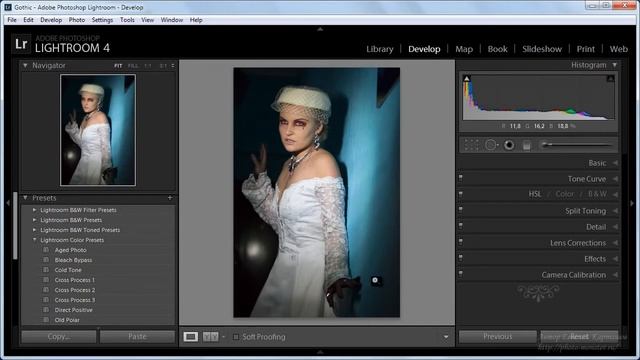Apply the Bleach Bypass preset
This screenshot has height=360, width=640.
[x=73, y=260]
